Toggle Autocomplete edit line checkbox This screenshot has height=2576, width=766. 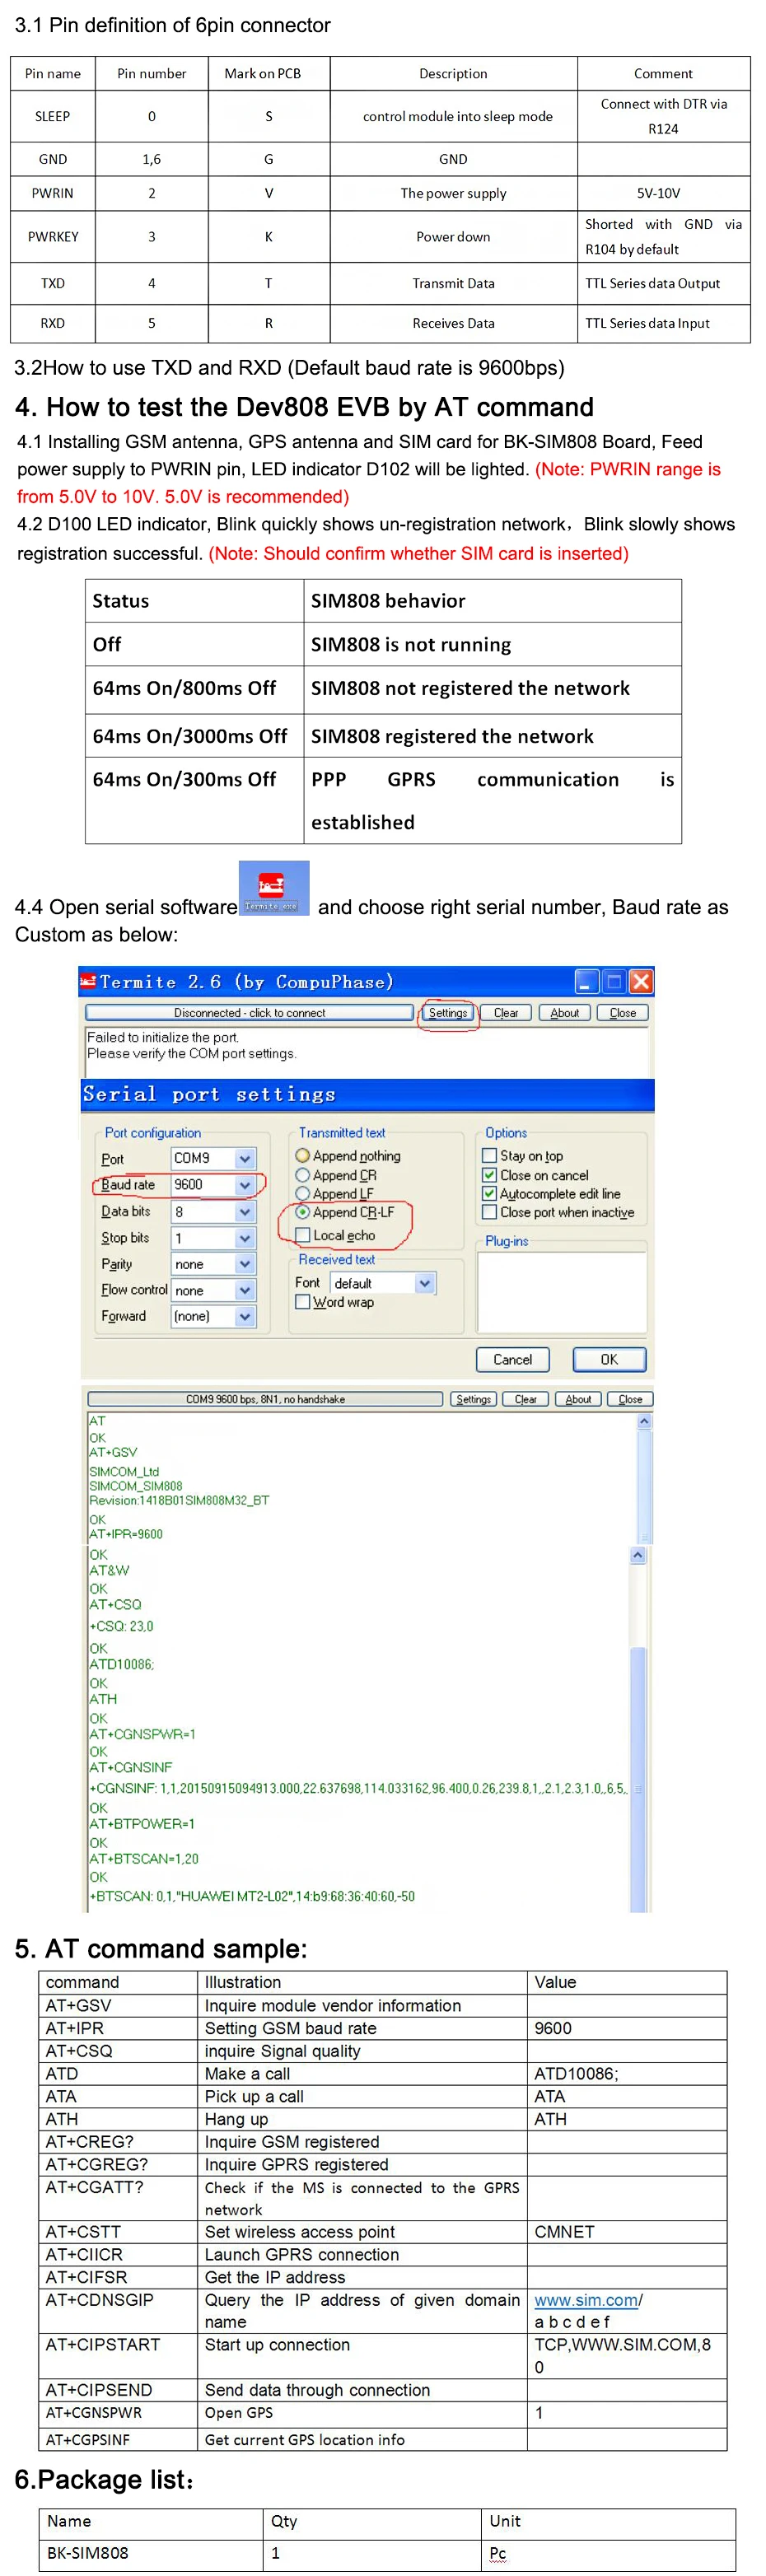(x=489, y=1193)
